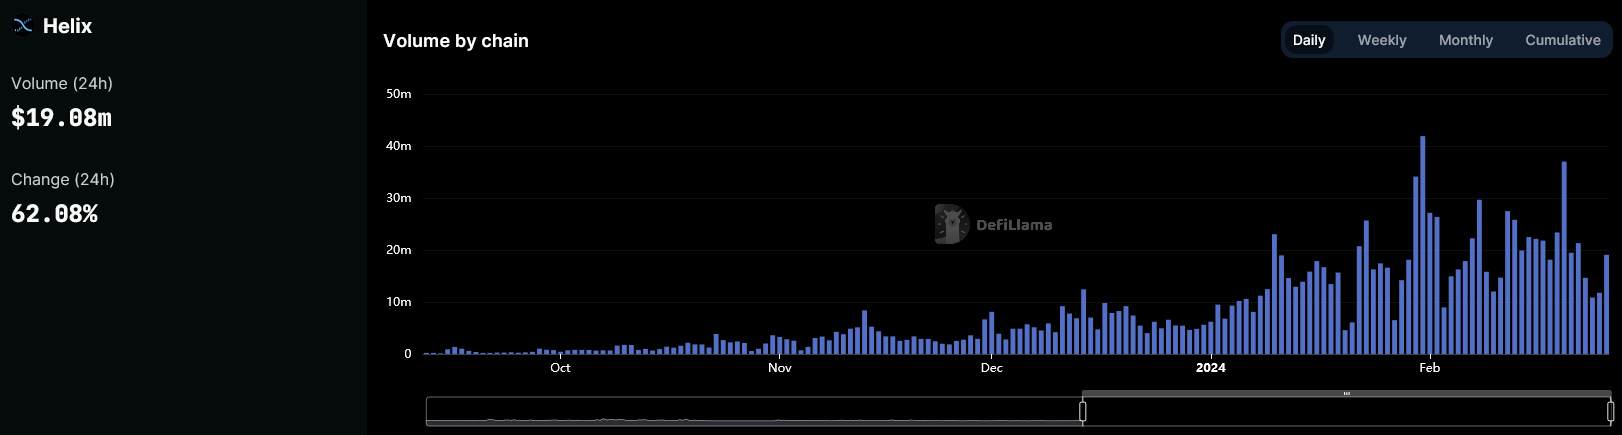
Task: Click the left handle of range slider
Action: pyautogui.click(x=1082, y=411)
